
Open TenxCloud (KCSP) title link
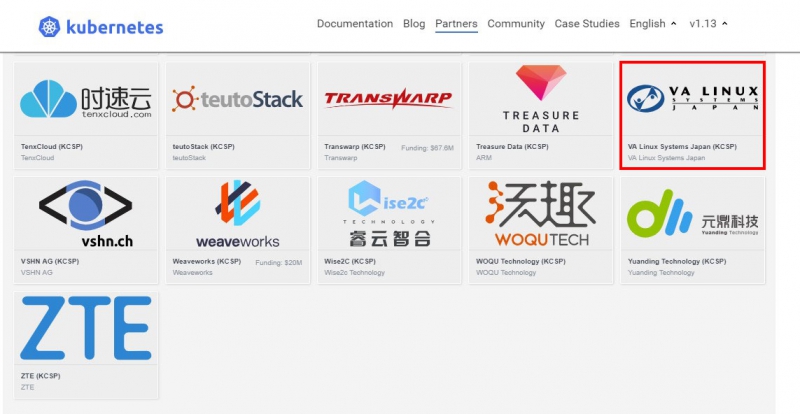tap(52, 147)
